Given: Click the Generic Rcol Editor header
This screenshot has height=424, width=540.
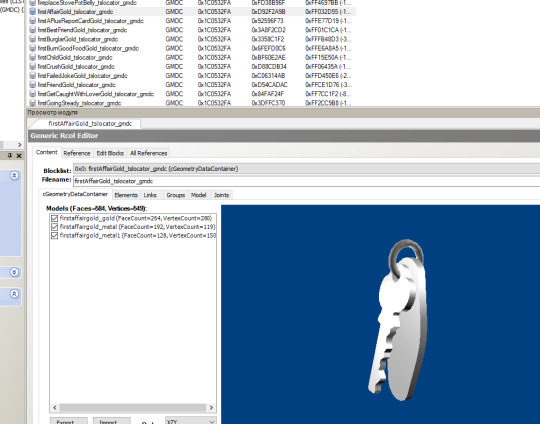Looking at the screenshot, I should pos(284,136).
